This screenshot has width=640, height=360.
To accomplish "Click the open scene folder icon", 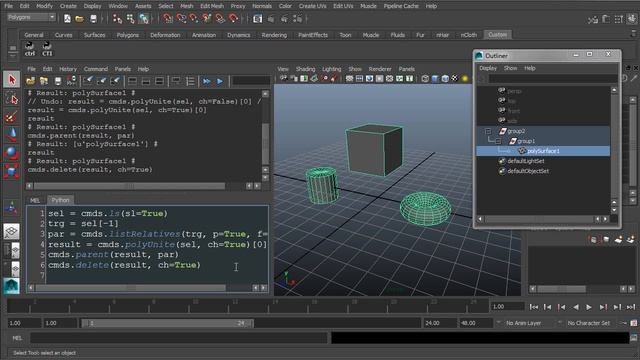I will tap(80, 18).
